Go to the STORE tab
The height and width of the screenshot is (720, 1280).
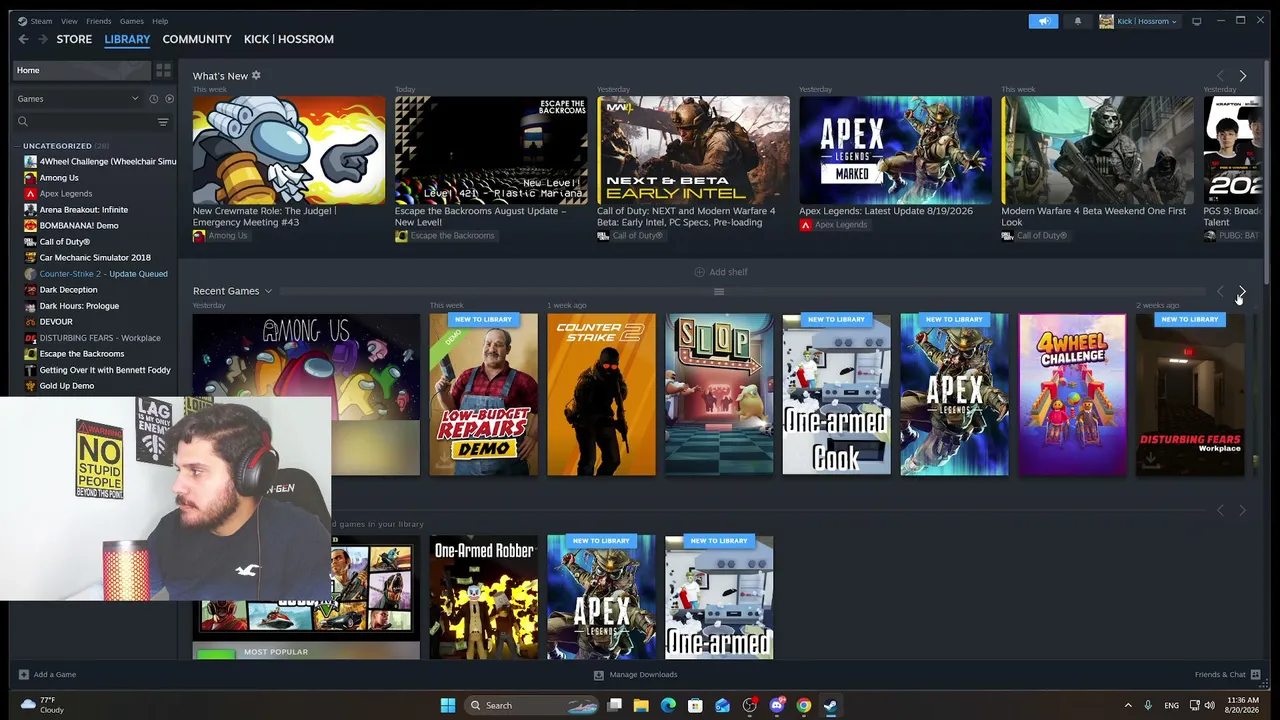(74, 39)
